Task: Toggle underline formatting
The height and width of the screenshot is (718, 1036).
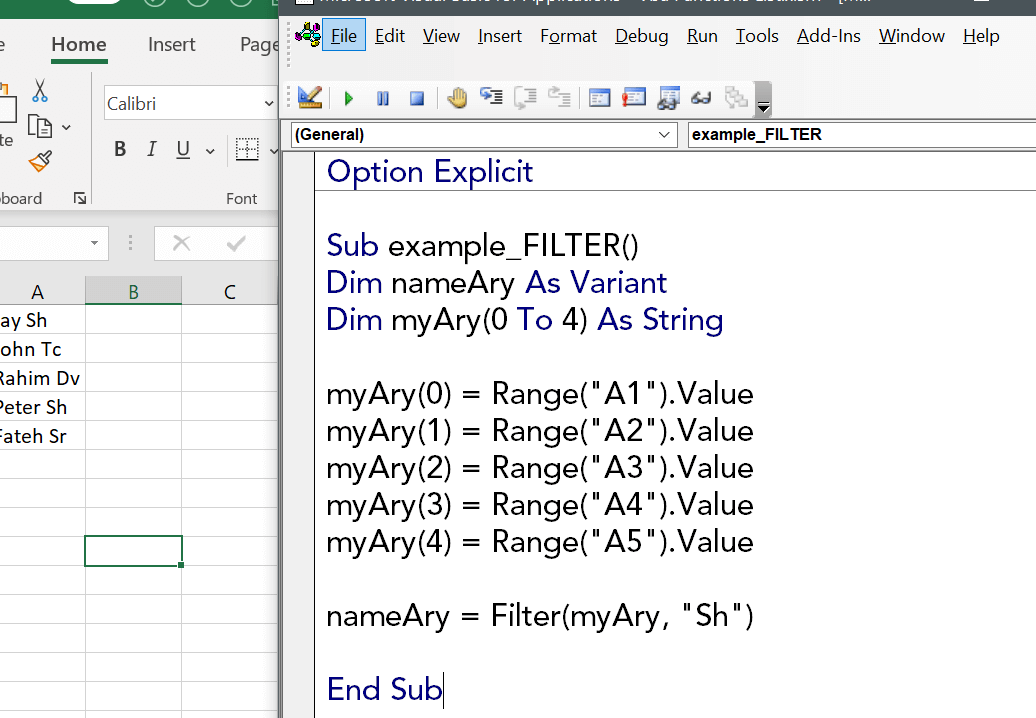Action: point(181,149)
